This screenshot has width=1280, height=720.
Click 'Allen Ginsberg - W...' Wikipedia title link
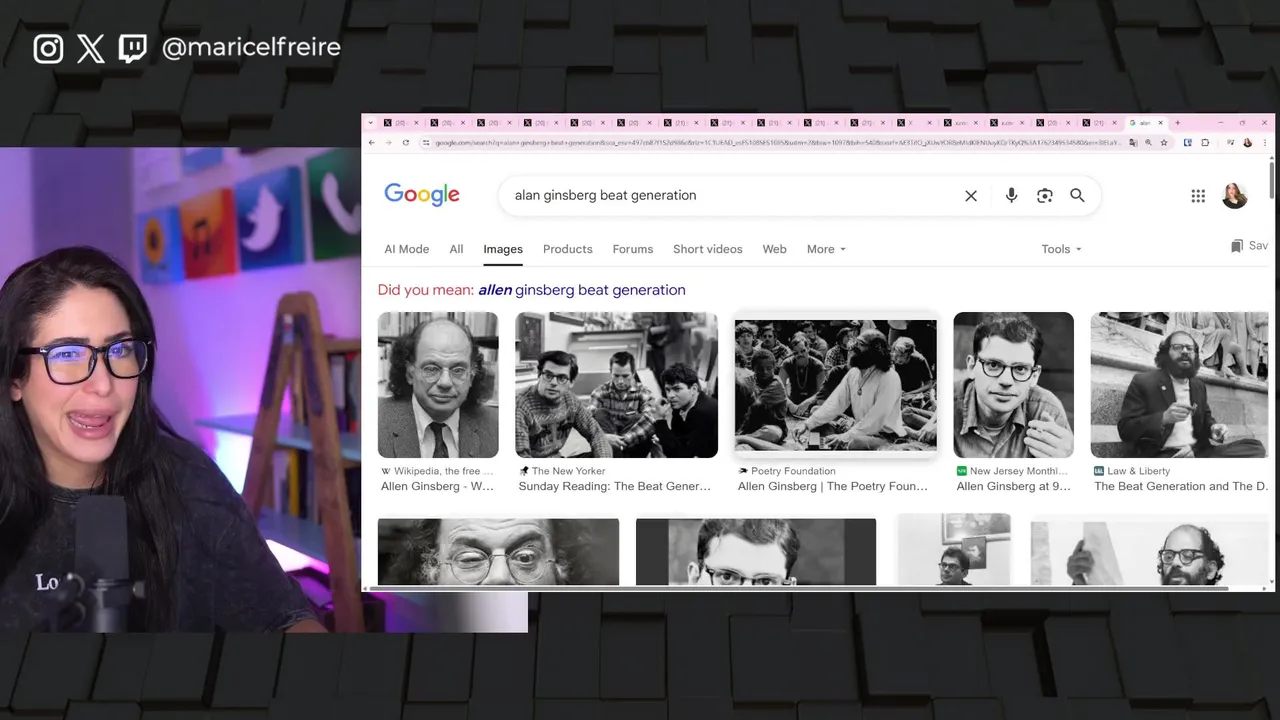pos(437,487)
